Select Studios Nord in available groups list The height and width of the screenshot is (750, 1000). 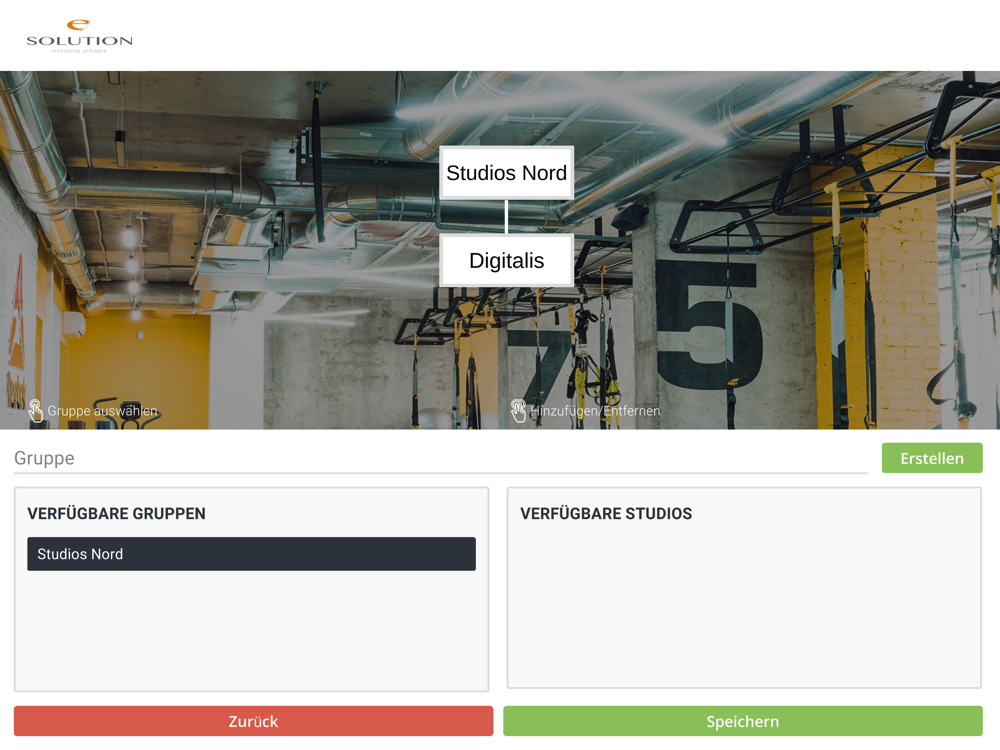click(251, 554)
